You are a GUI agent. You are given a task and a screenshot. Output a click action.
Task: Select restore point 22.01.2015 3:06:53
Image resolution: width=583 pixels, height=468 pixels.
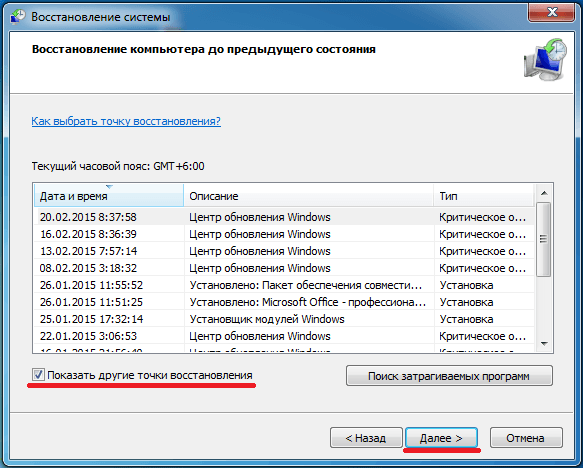point(284,336)
